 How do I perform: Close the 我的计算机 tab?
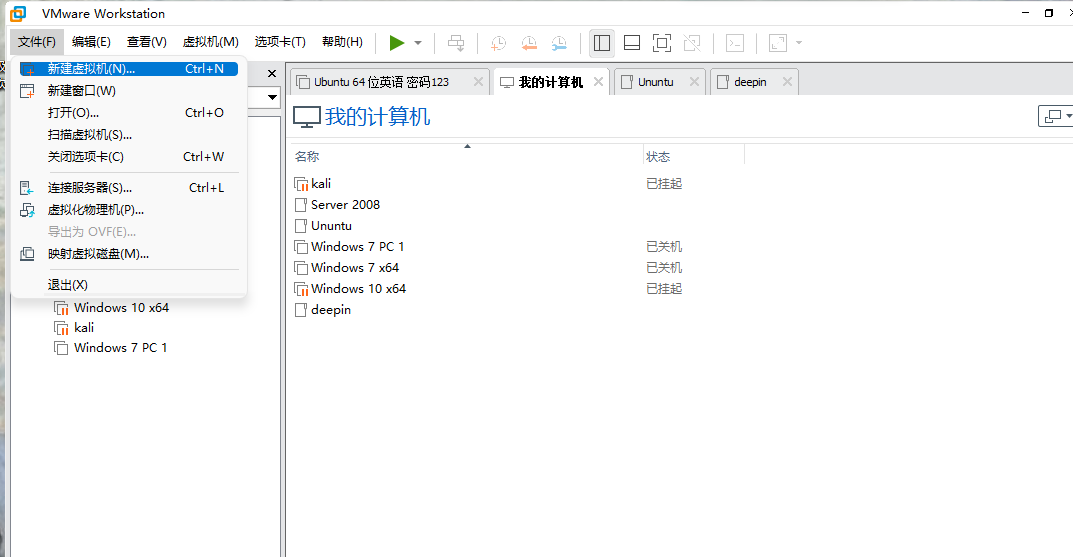coord(598,81)
